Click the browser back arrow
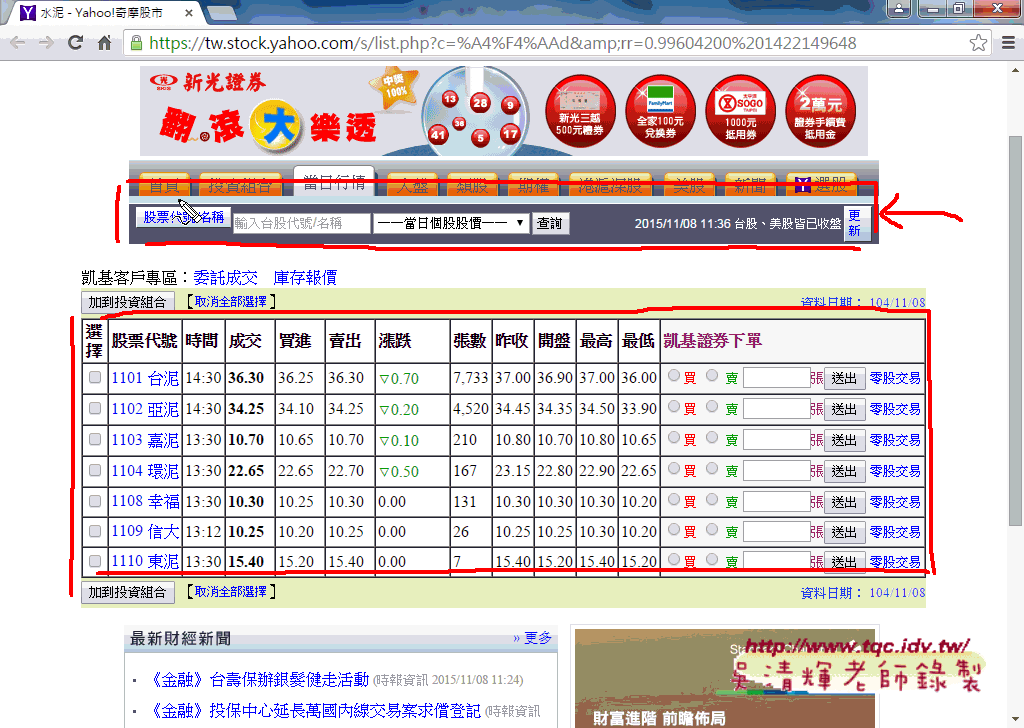Viewport: 1024px width, 728px height. [18, 43]
